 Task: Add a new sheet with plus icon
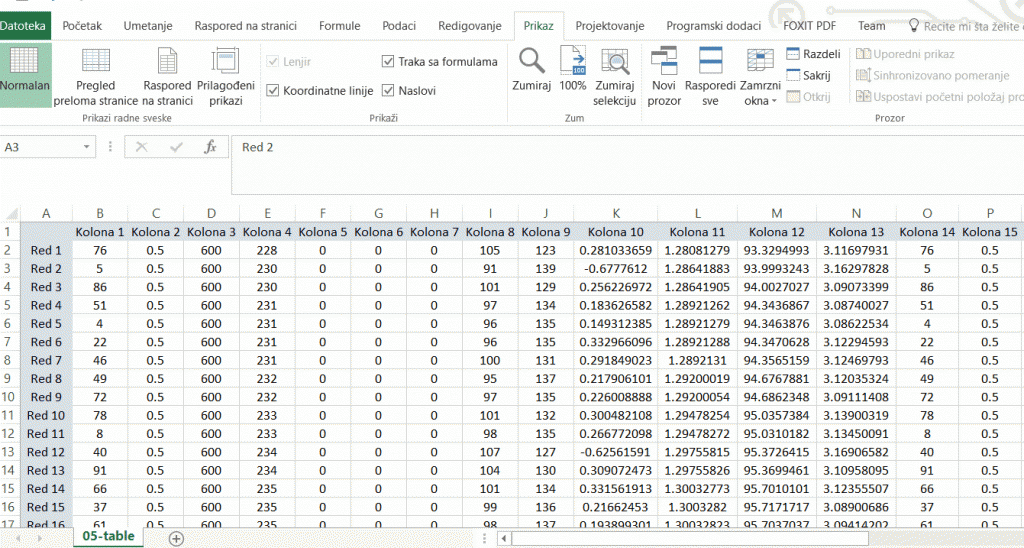pyautogui.click(x=176, y=538)
